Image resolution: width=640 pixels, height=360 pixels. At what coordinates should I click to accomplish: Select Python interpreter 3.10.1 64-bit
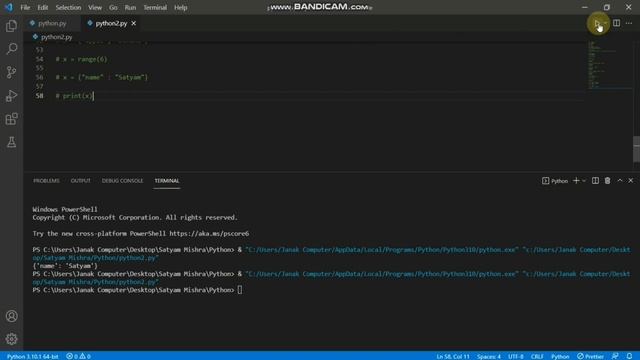tap(33, 356)
